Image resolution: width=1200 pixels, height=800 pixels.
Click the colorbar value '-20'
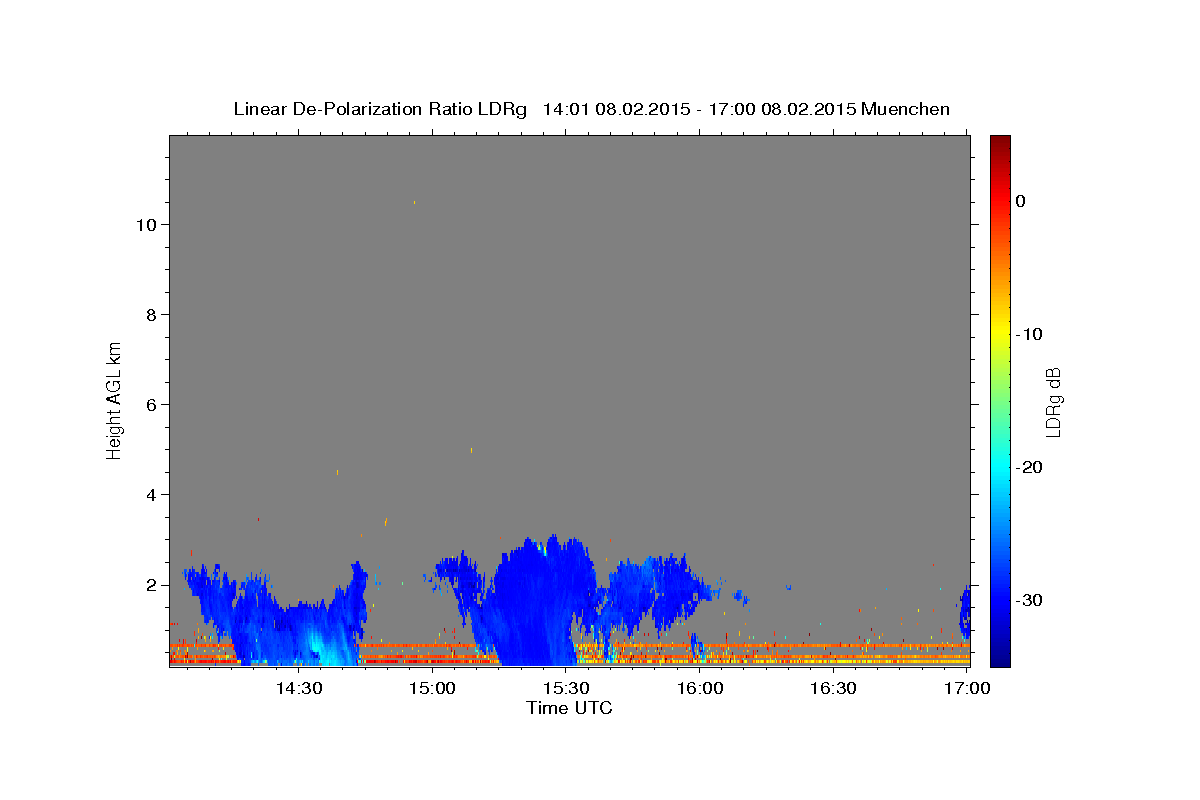pyautogui.click(x=1030, y=467)
